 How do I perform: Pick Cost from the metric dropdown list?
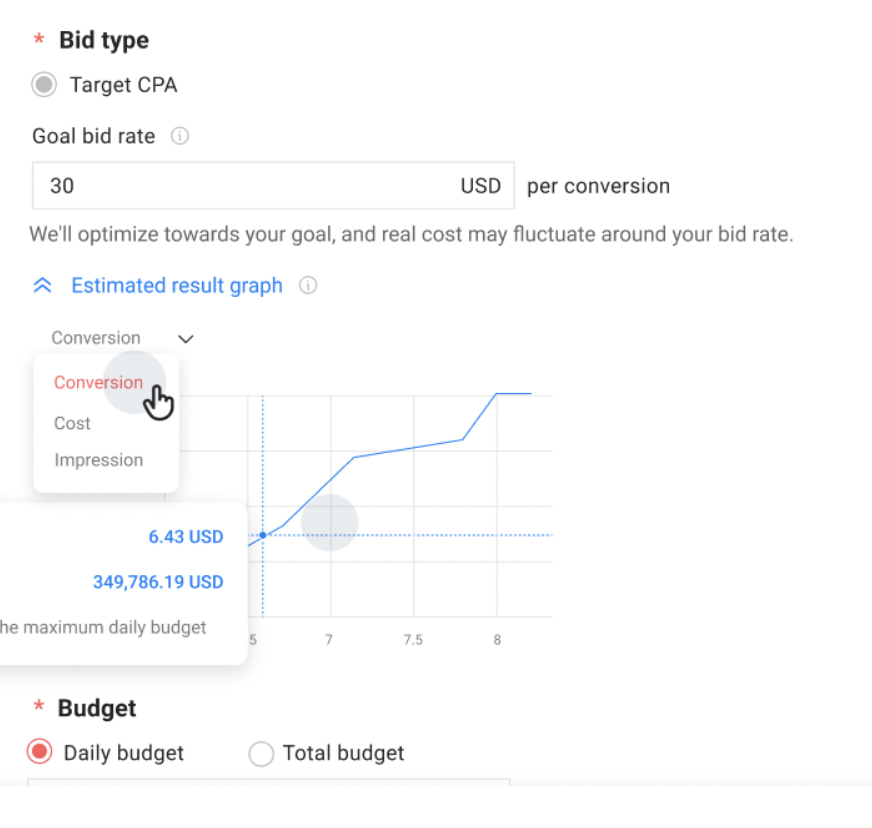click(x=71, y=423)
